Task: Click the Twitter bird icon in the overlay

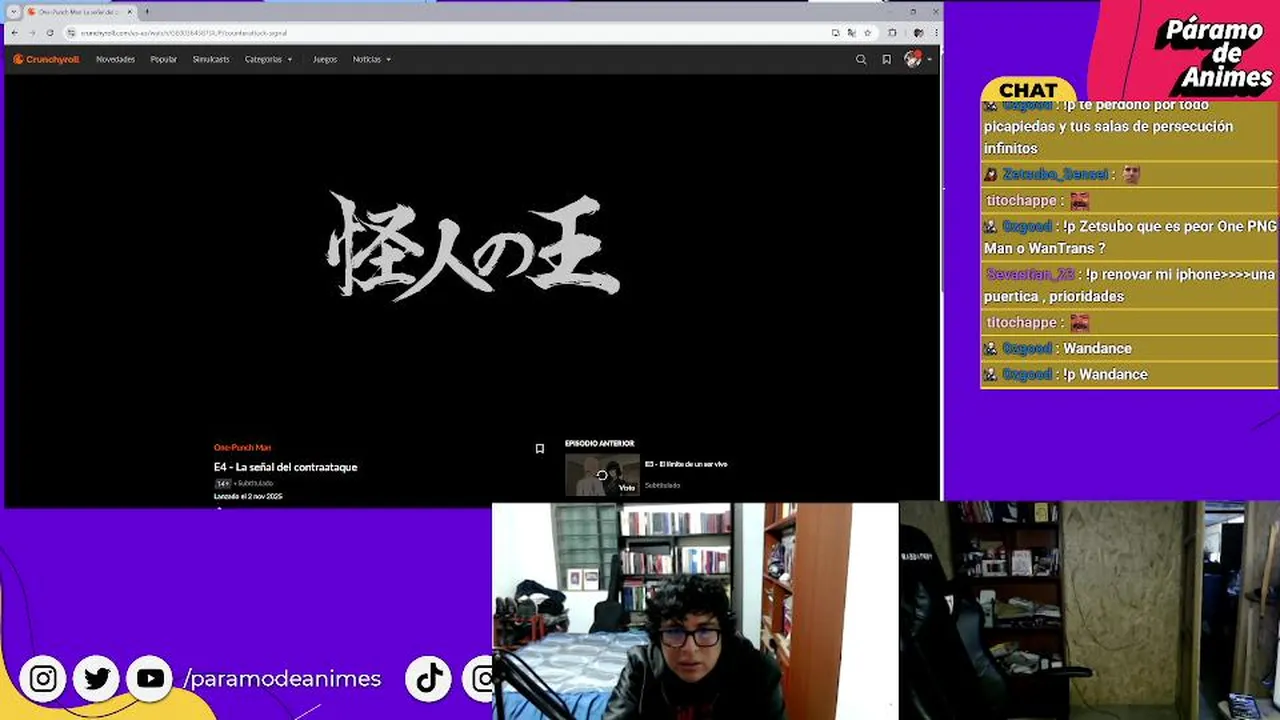Action: (x=97, y=679)
